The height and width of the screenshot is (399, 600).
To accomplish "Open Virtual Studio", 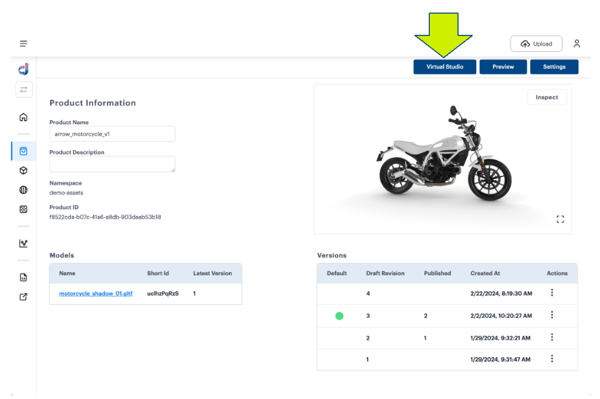I will (445, 67).
